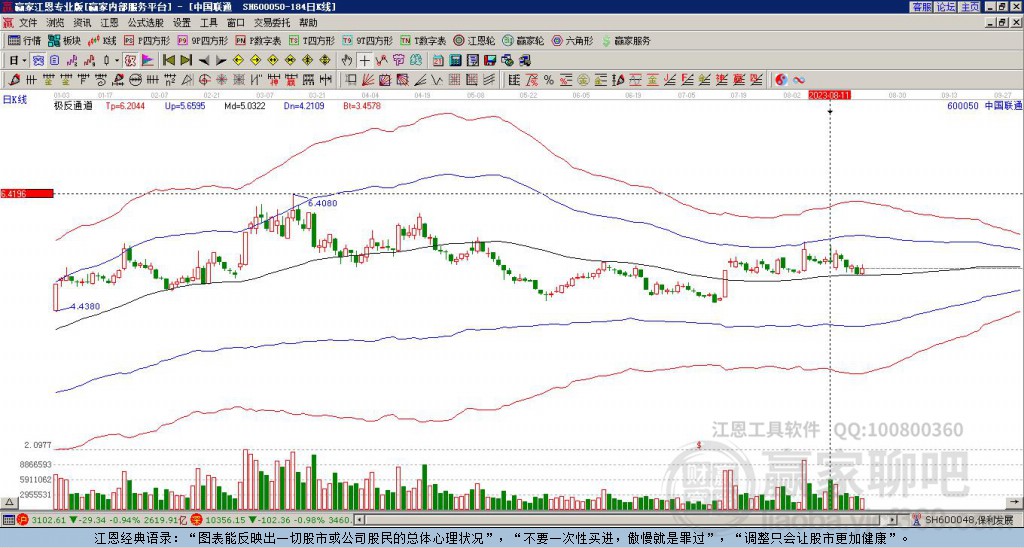Click the yin-yang symbol icon
The image size is (1024, 548).
(x=781, y=80)
